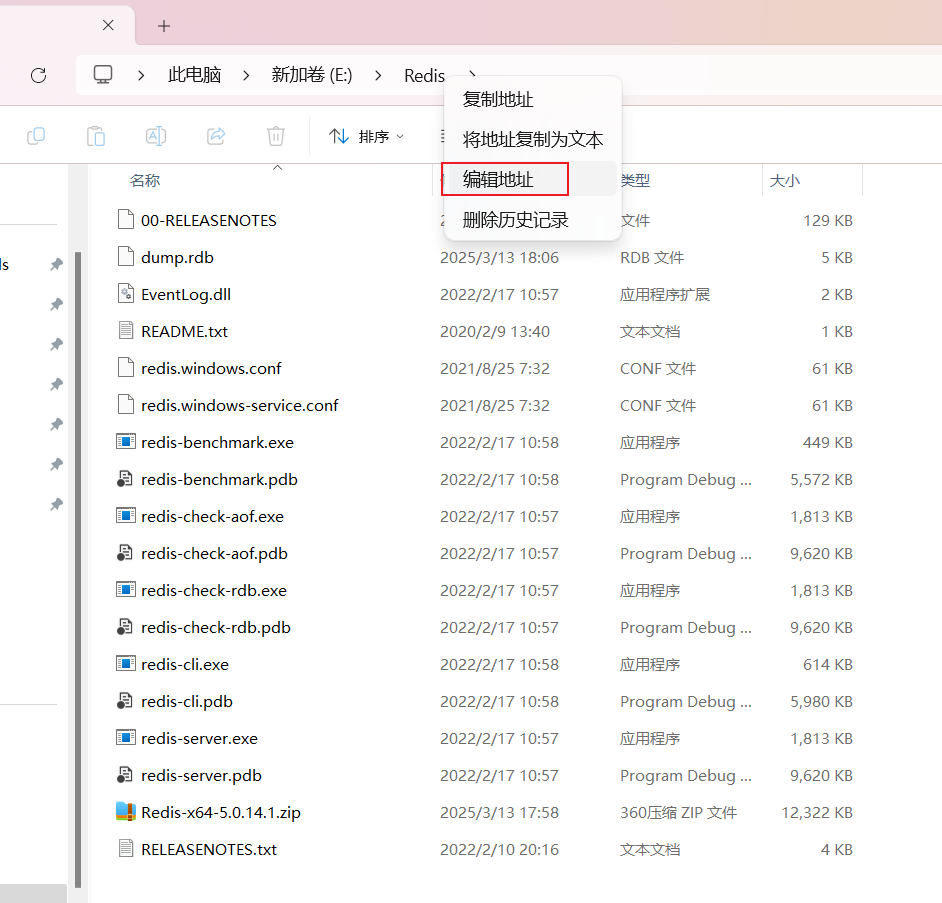Click date 2025/3/13 18:06 of dump.rdb
942x903 pixels.
click(x=499, y=258)
